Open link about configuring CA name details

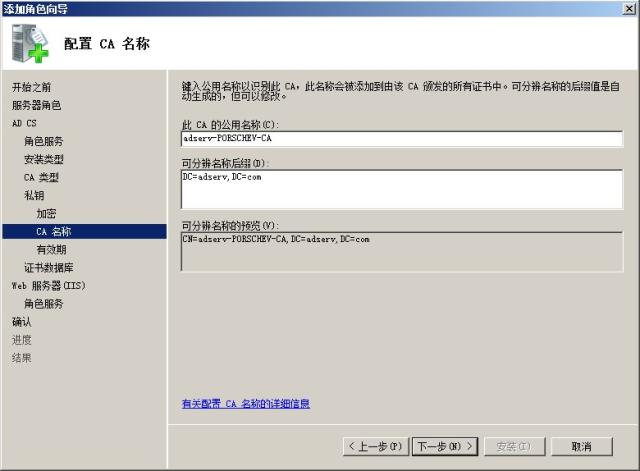(246, 404)
